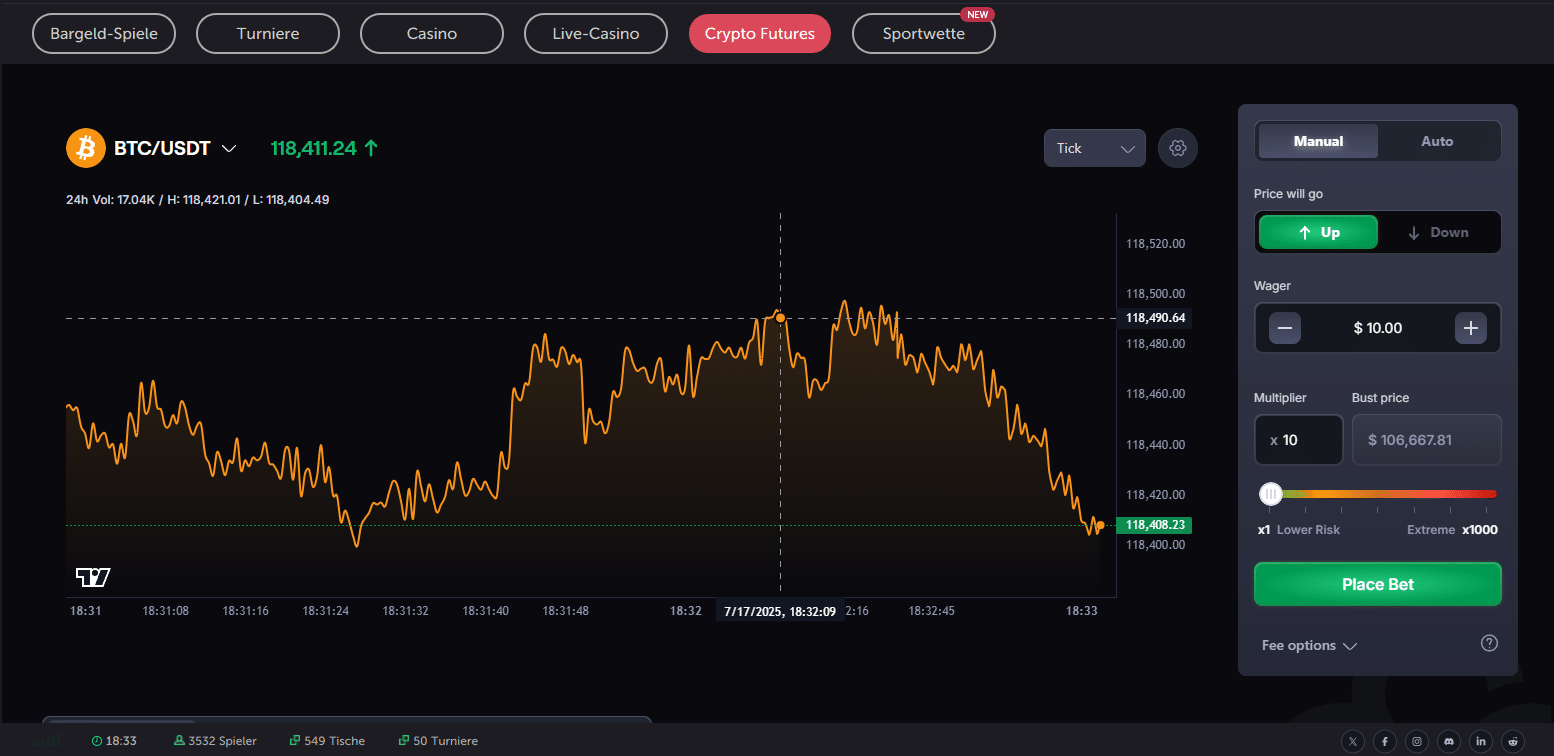Click the multiplier risk slider handle
The image size is (1554, 756).
point(1270,493)
